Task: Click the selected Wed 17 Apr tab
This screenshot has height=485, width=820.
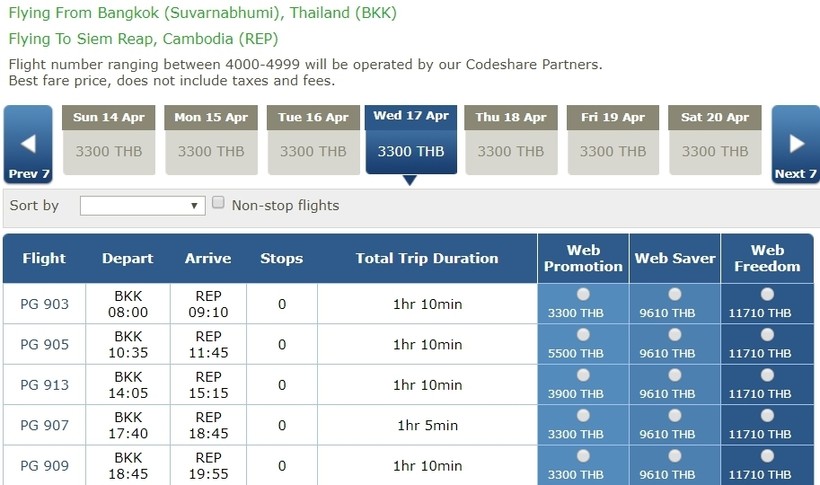Action: click(411, 140)
